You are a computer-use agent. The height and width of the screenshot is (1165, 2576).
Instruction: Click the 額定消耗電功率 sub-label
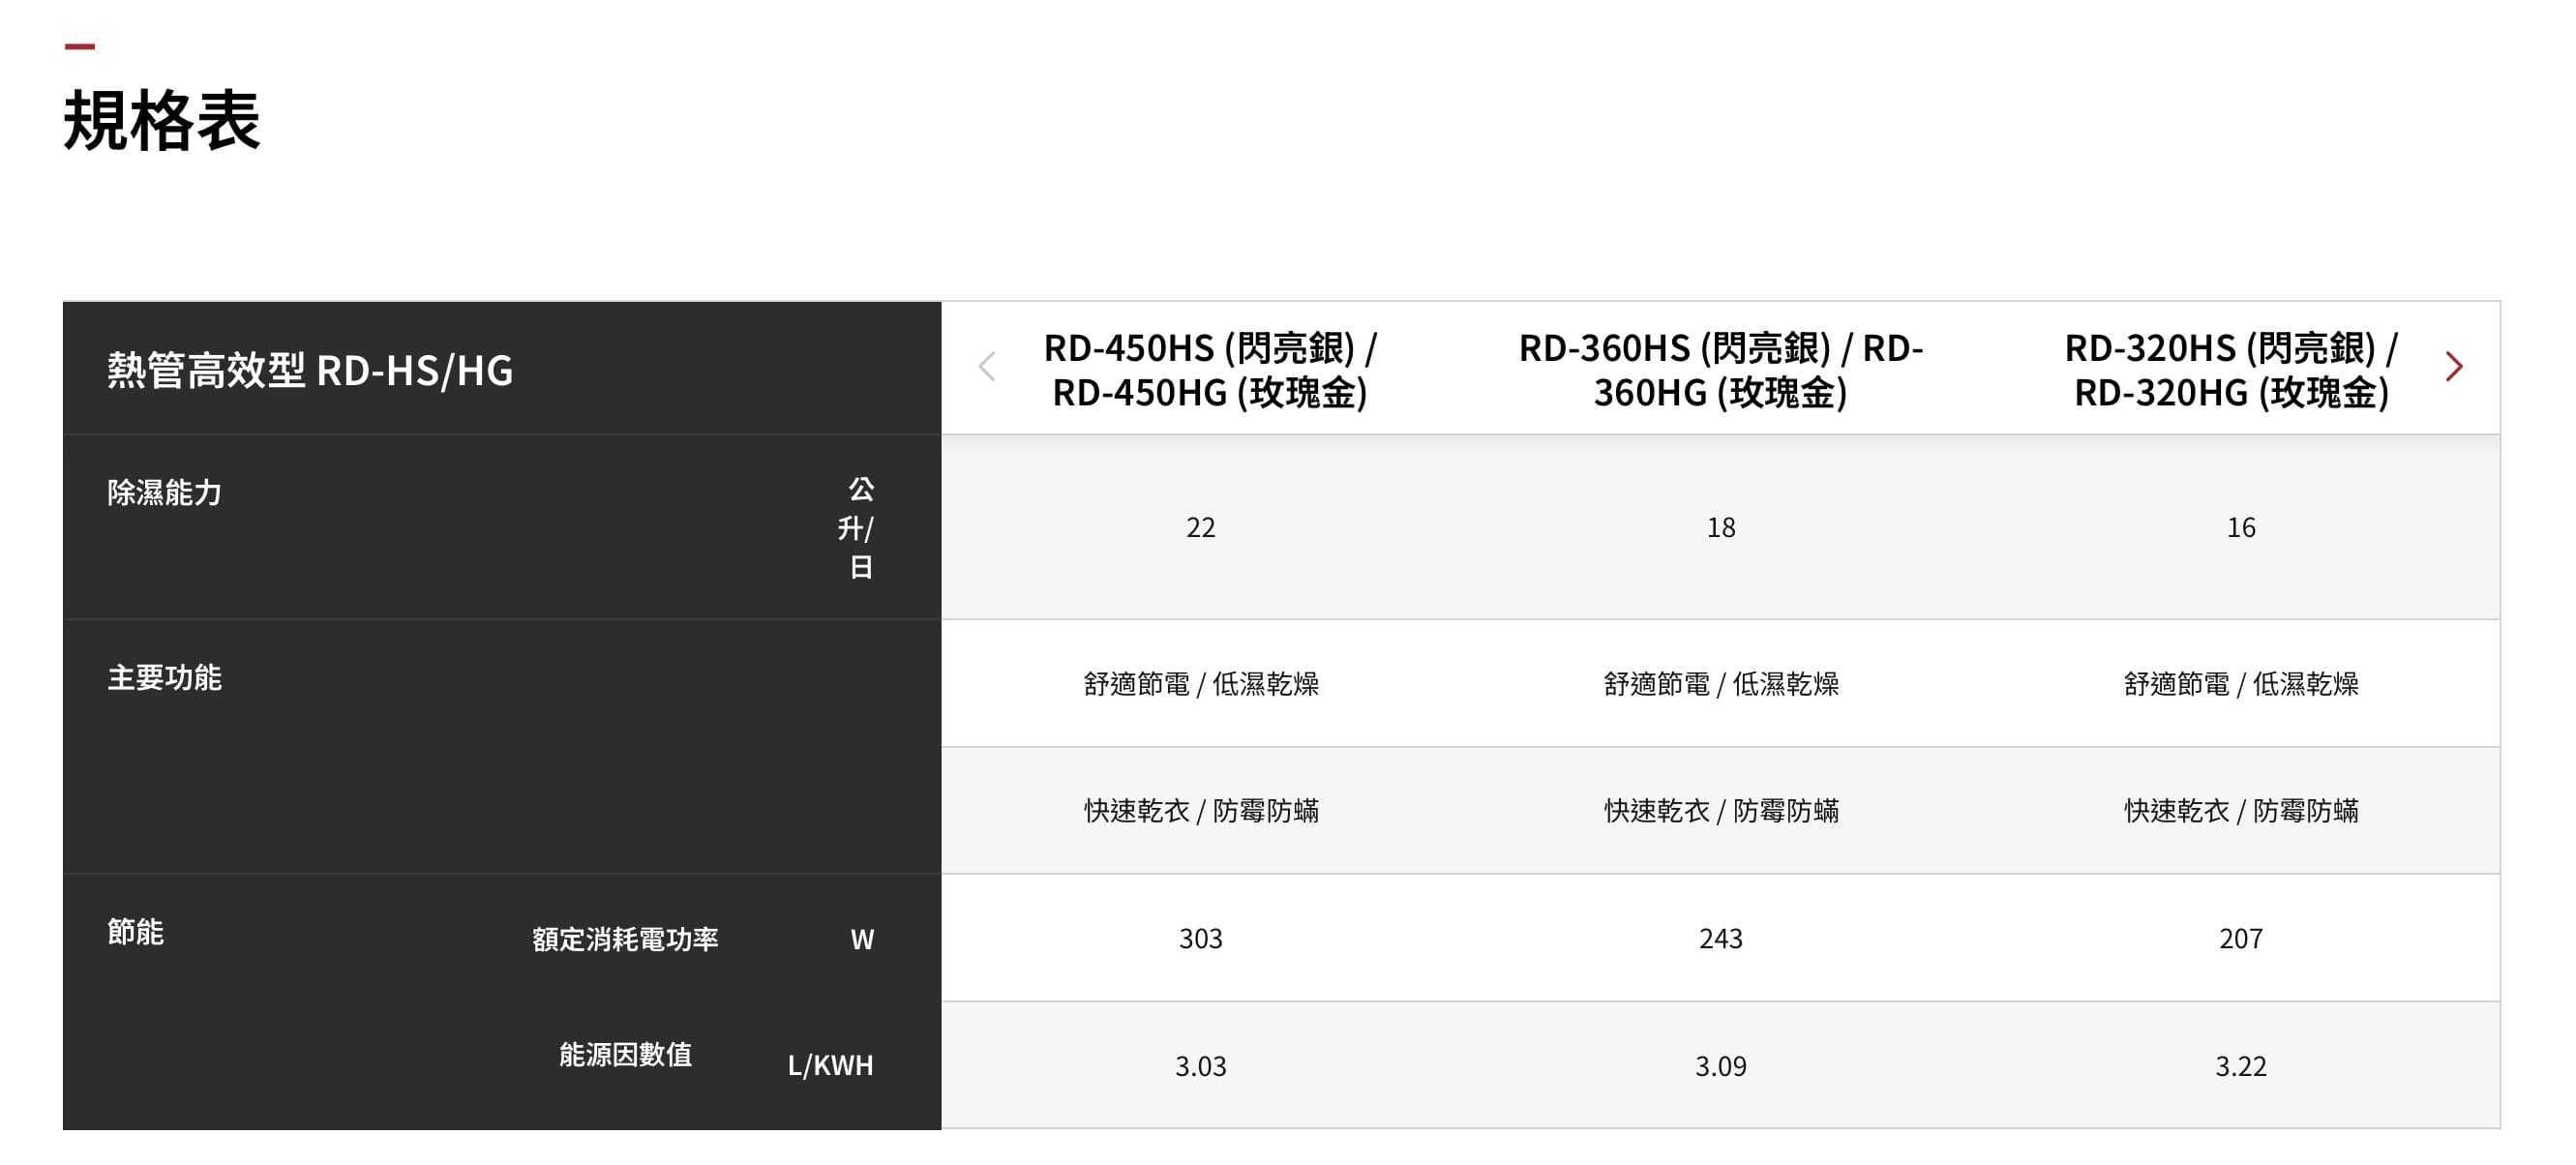(x=625, y=939)
